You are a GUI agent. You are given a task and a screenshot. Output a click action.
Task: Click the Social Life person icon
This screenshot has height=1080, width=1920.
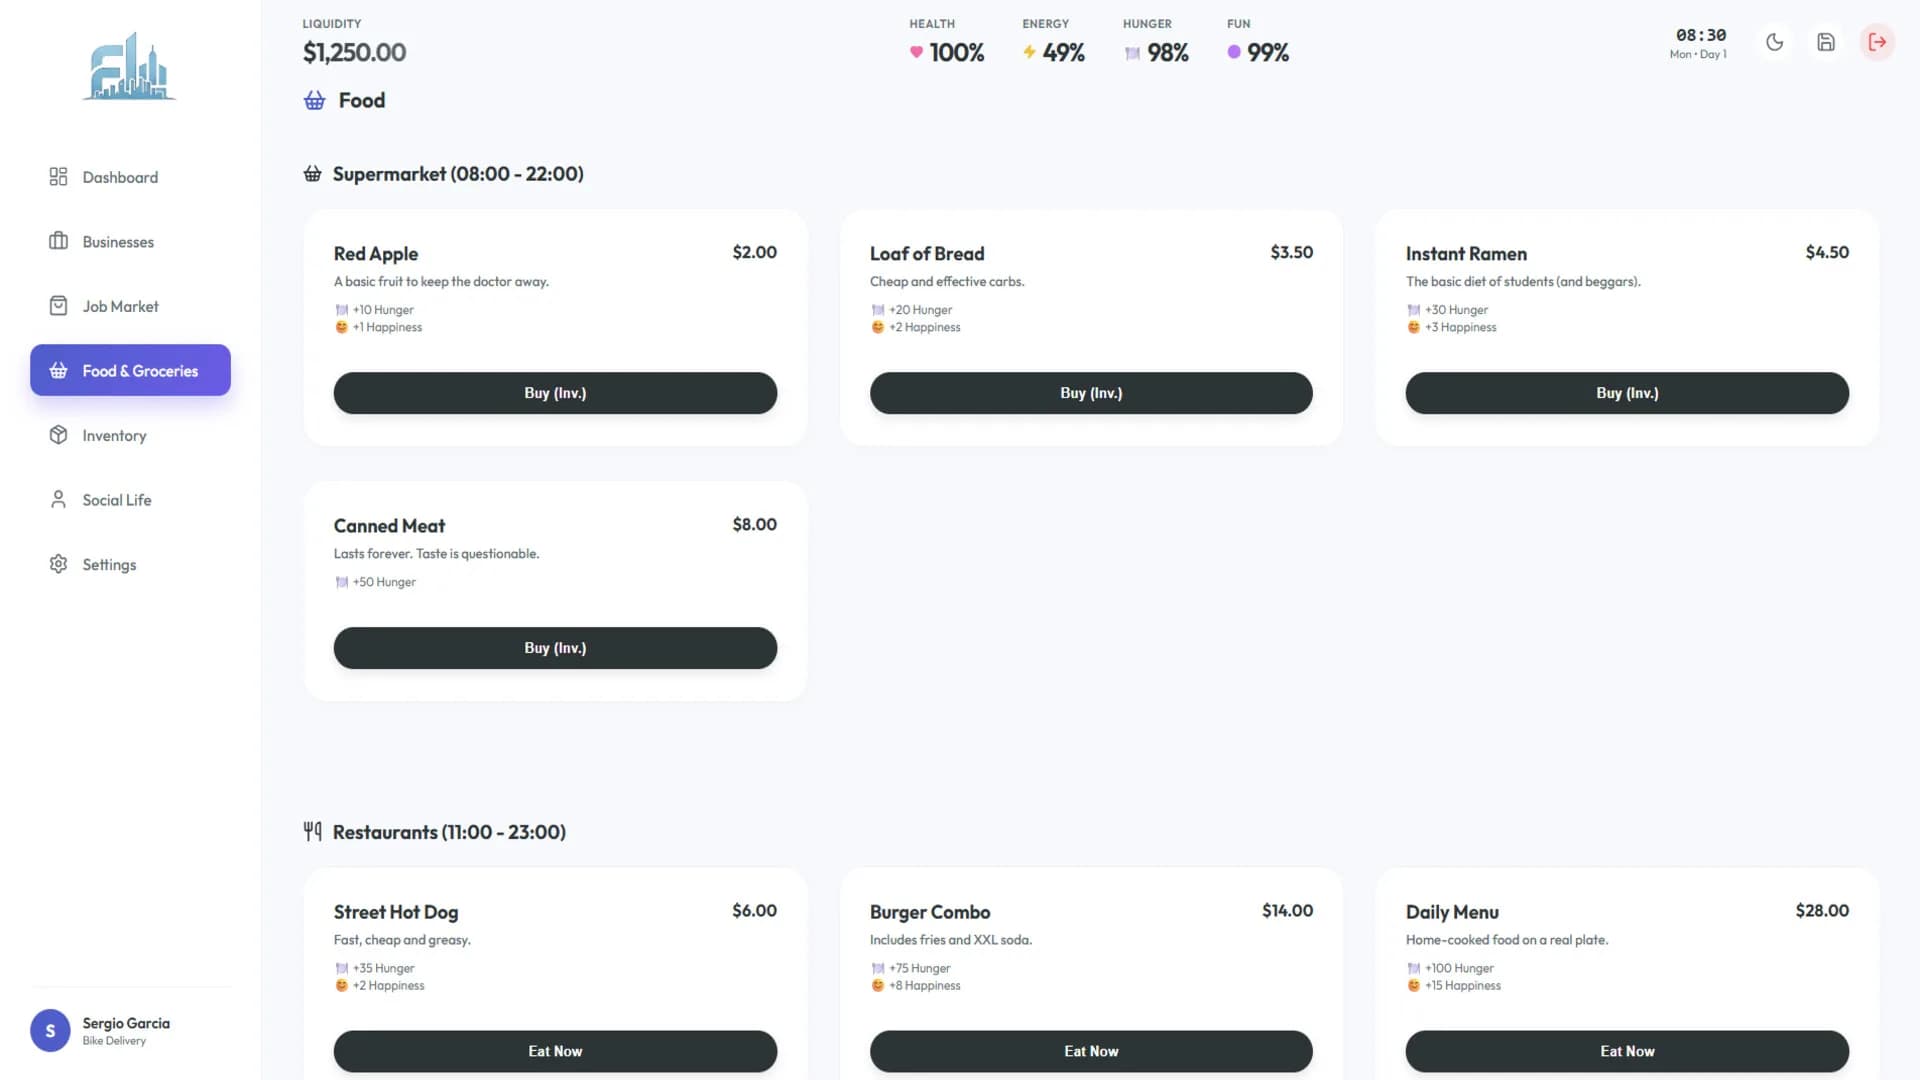[x=58, y=499]
